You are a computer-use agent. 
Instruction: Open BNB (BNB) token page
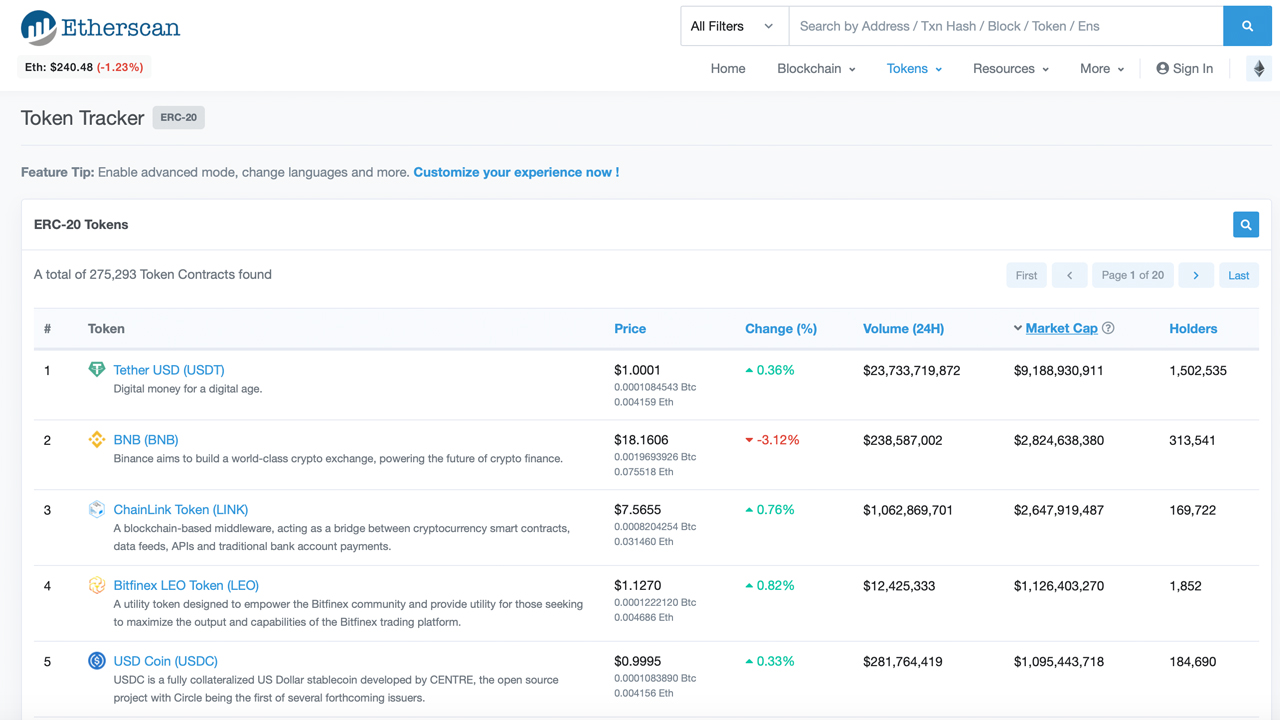pyautogui.click(x=146, y=440)
